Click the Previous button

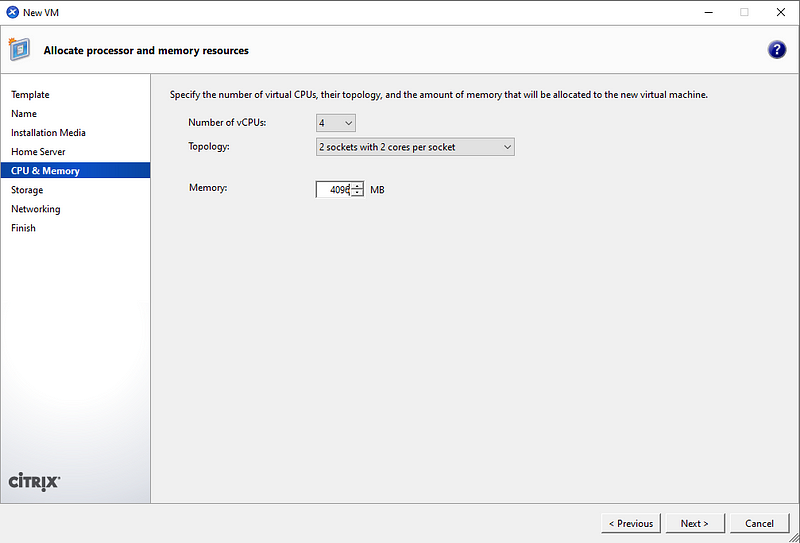point(631,524)
